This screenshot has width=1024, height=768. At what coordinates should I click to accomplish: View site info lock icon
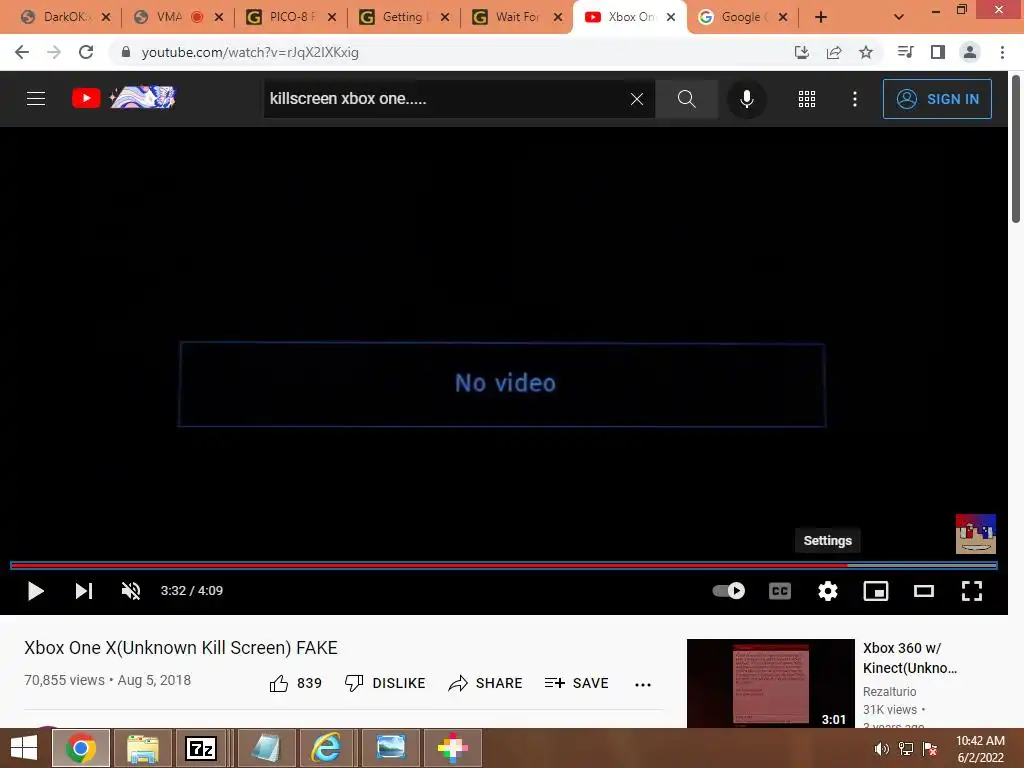point(126,52)
